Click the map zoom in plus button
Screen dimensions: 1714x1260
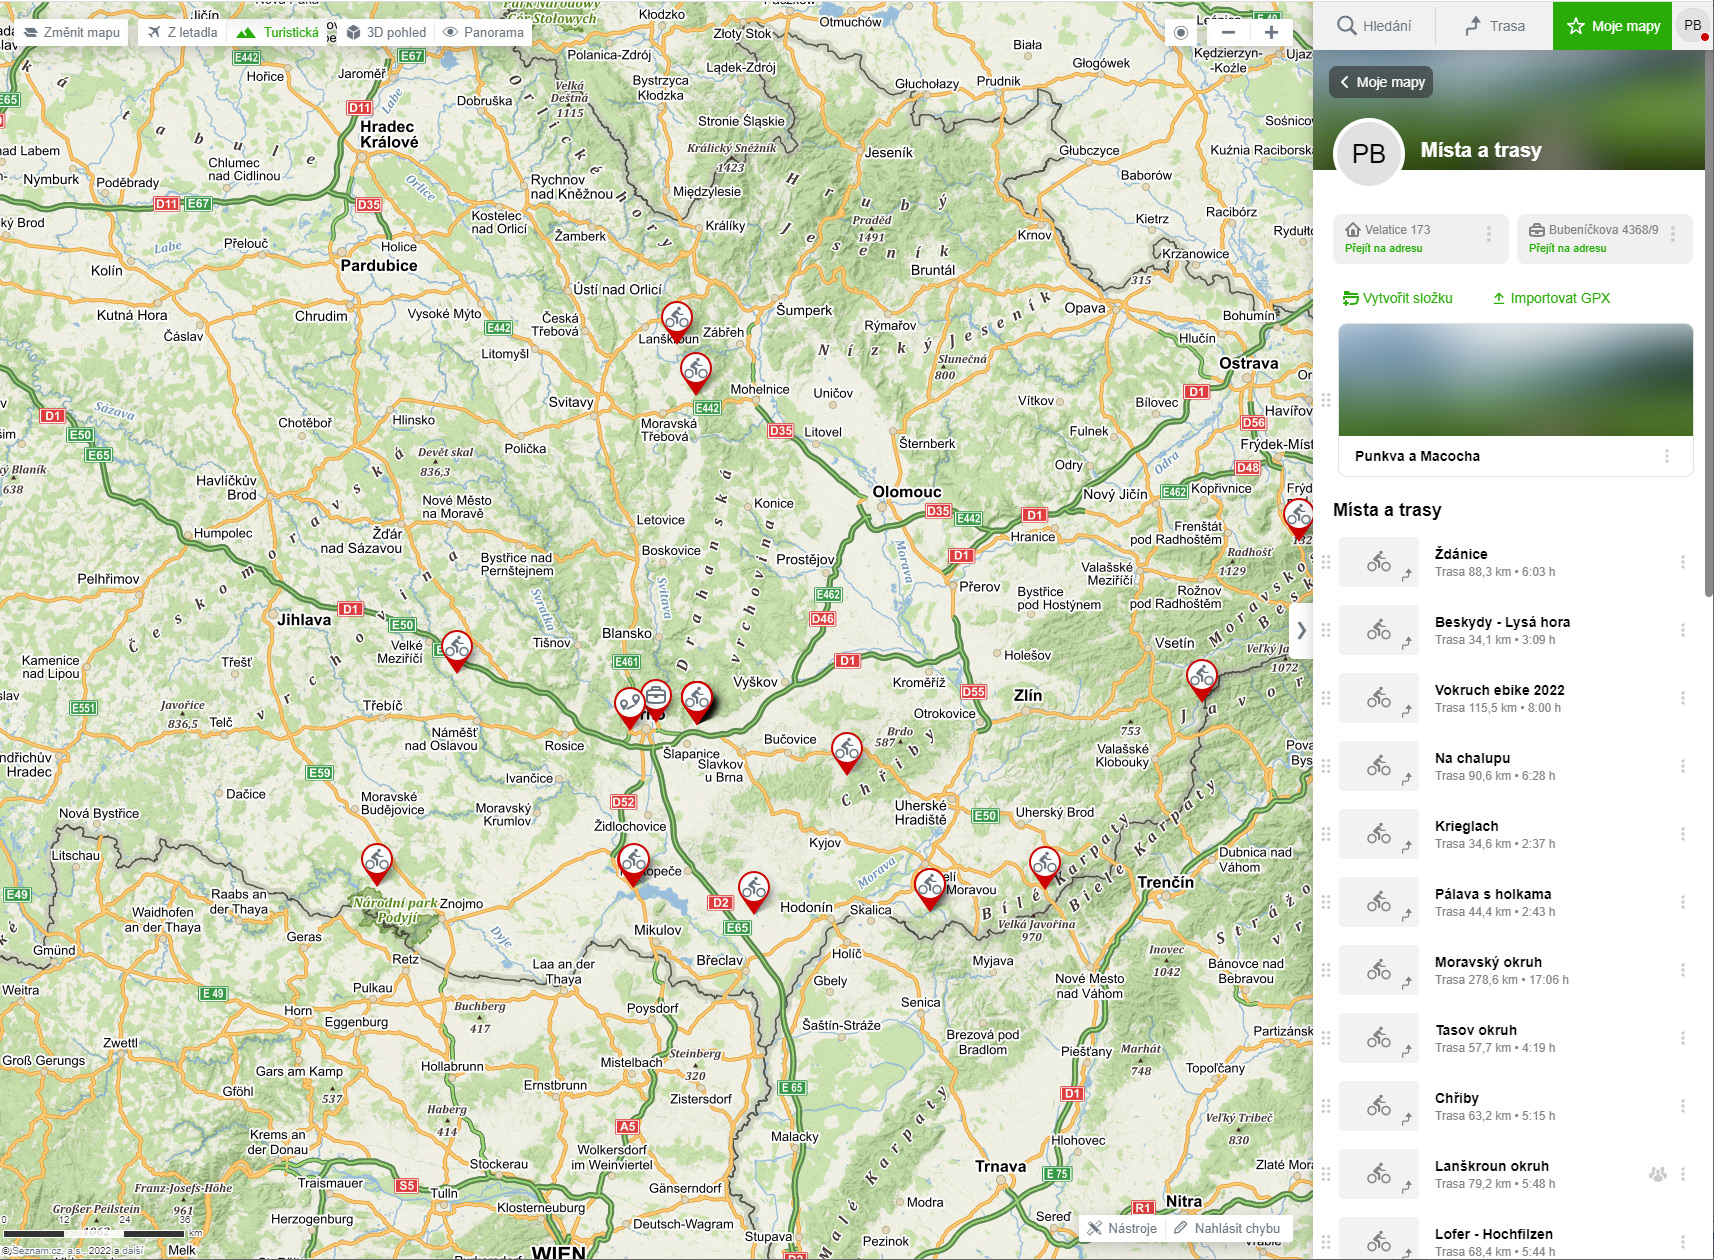(1271, 32)
